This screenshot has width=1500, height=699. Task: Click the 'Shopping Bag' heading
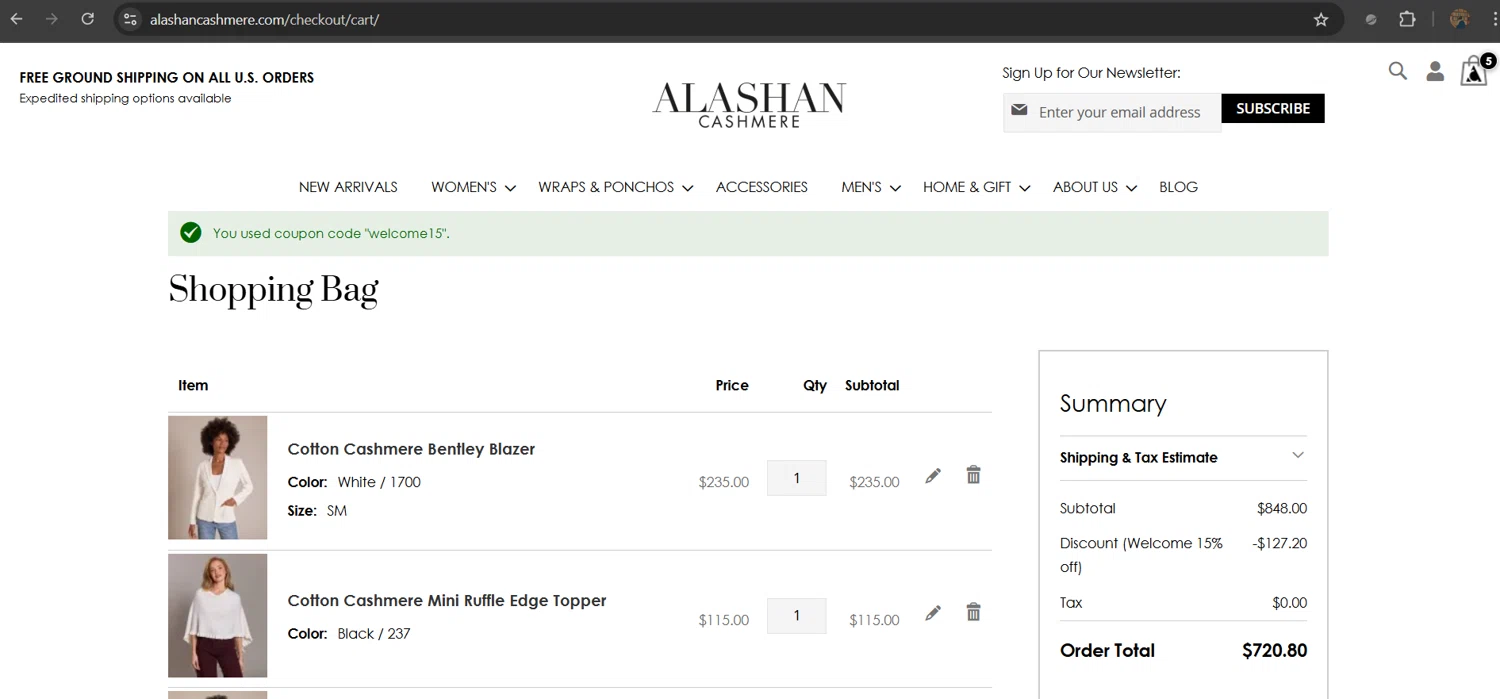[273, 290]
